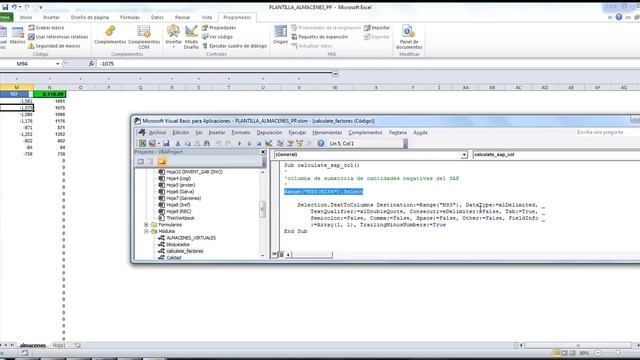Switch to the Inicio ribbon tab

coord(26,17)
